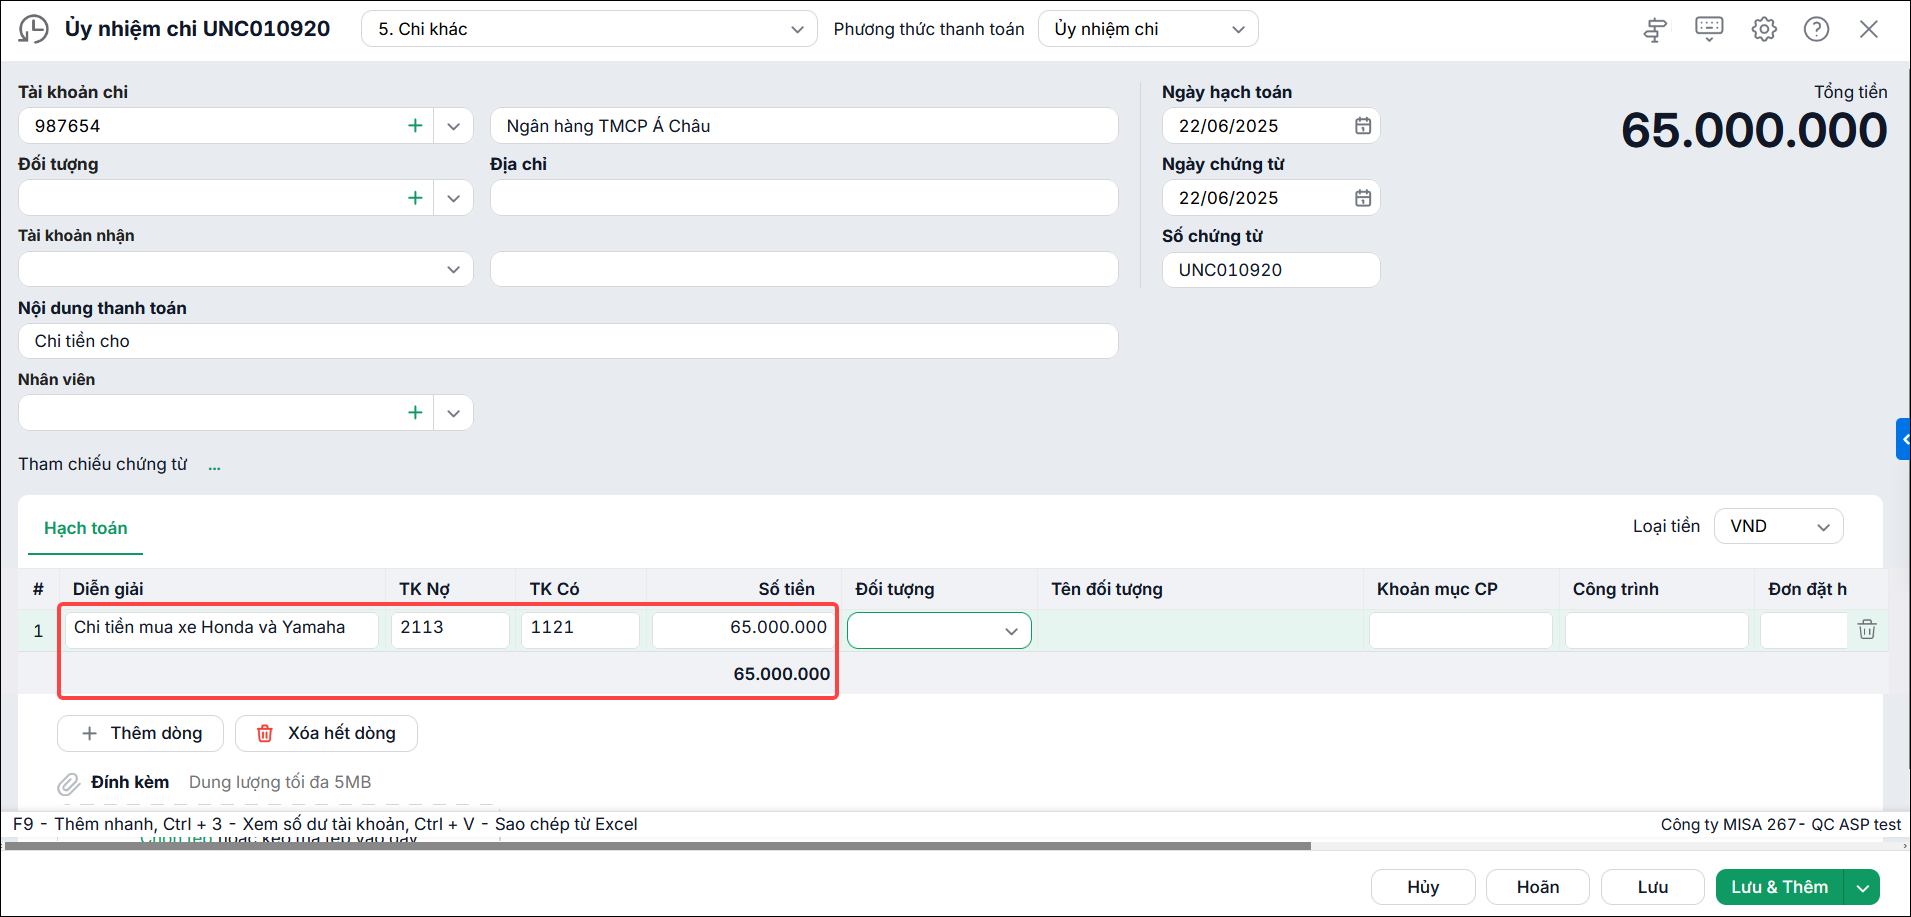Click the Tên đối tượng column header

1107,589
